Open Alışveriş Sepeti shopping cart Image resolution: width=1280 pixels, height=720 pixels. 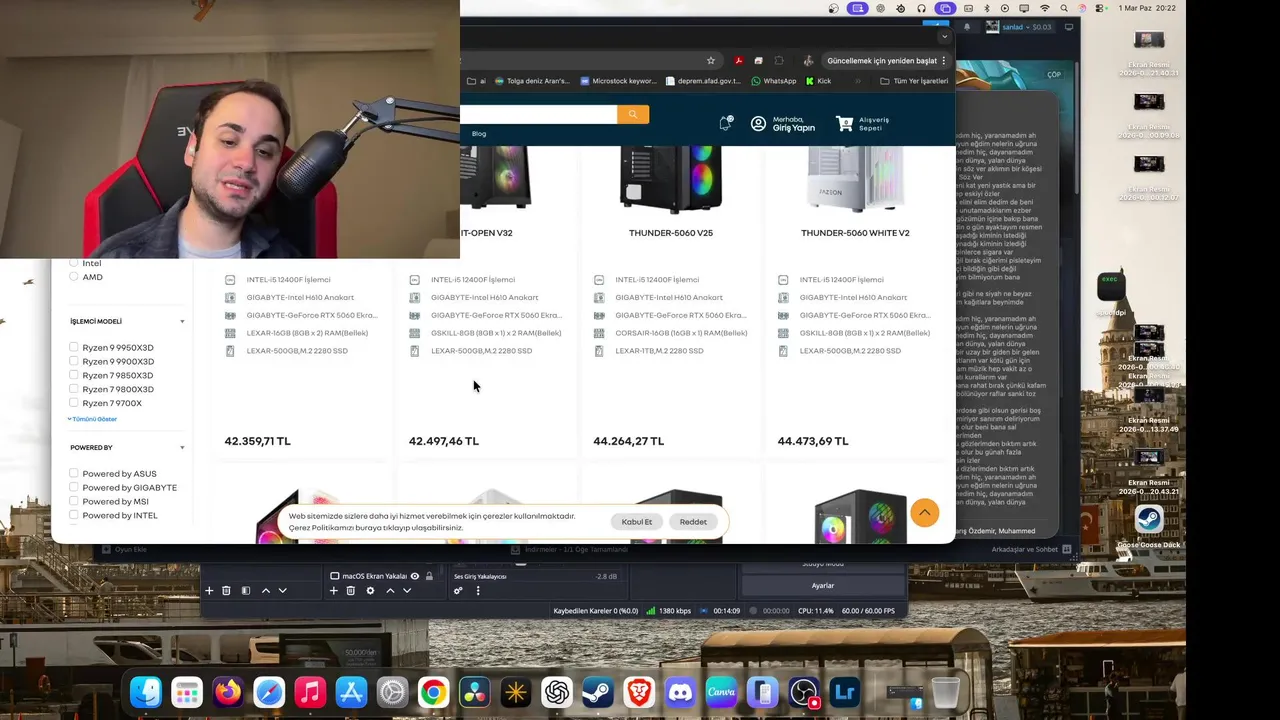click(862, 124)
